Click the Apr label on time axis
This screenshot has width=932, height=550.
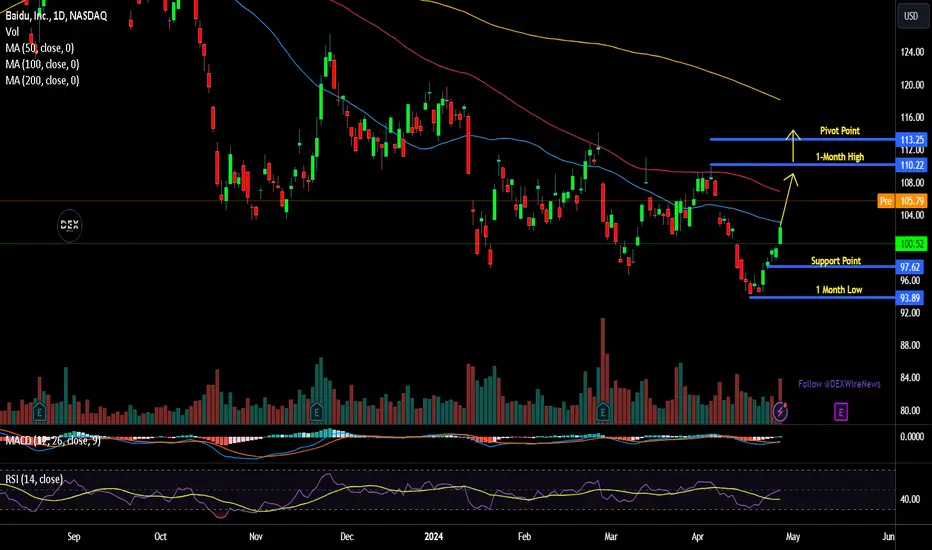[x=697, y=536]
